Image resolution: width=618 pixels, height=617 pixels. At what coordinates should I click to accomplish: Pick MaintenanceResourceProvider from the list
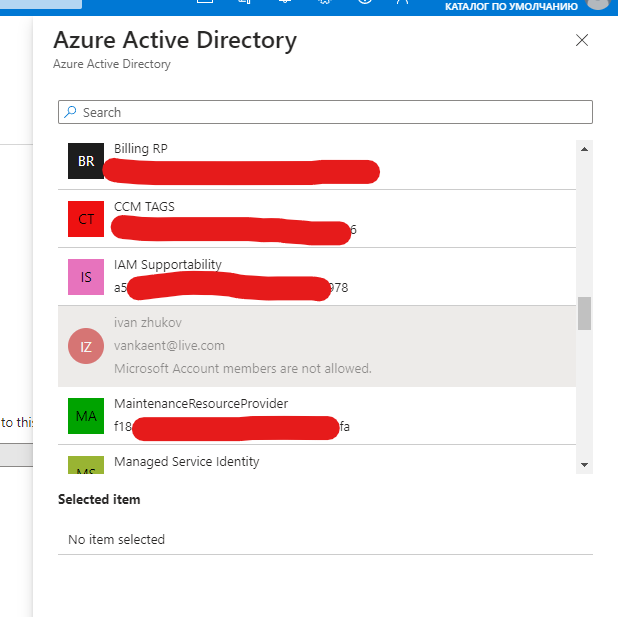click(x=317, y=416)
